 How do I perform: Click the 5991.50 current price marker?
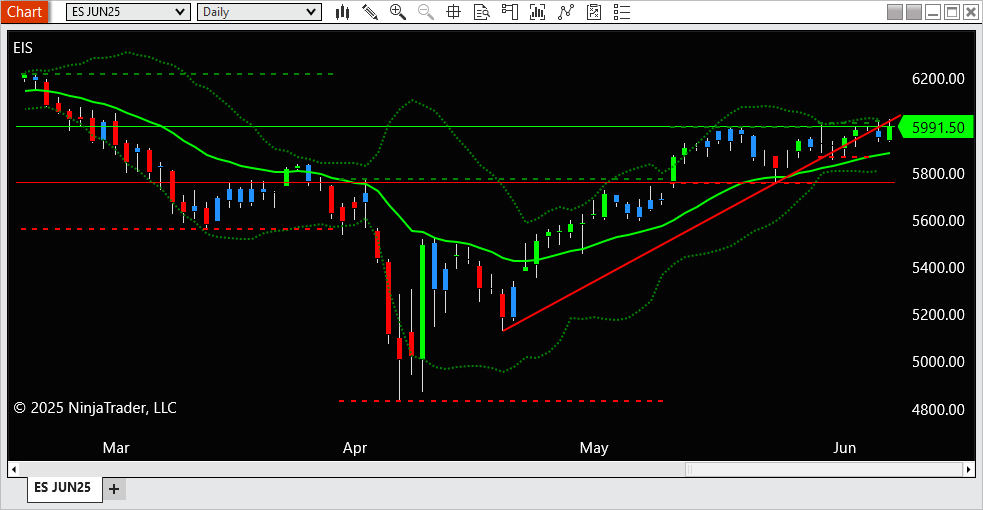pyautogui.click(x=936, y=128)
